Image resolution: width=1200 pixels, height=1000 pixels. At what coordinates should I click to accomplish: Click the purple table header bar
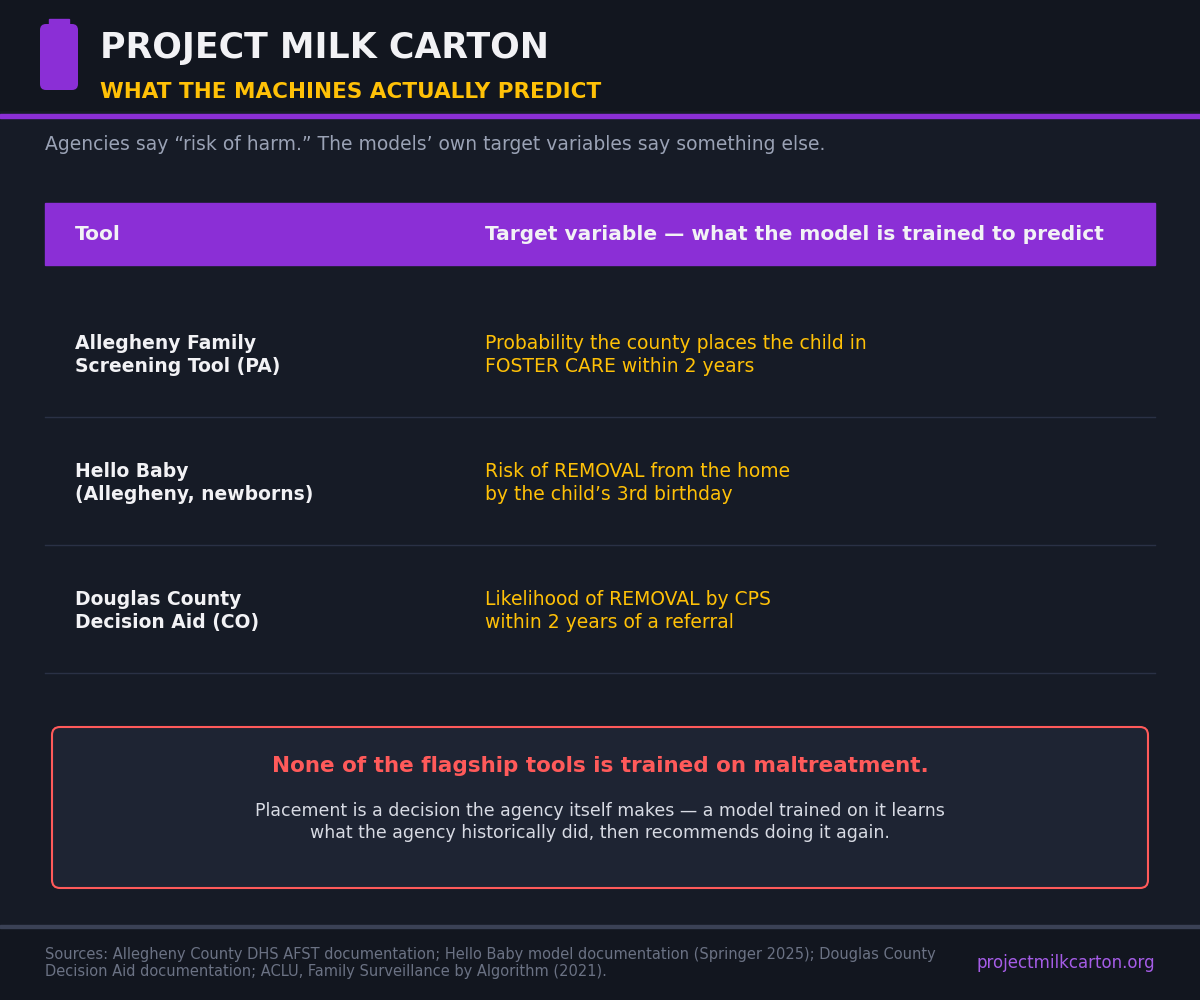(600, 234)
